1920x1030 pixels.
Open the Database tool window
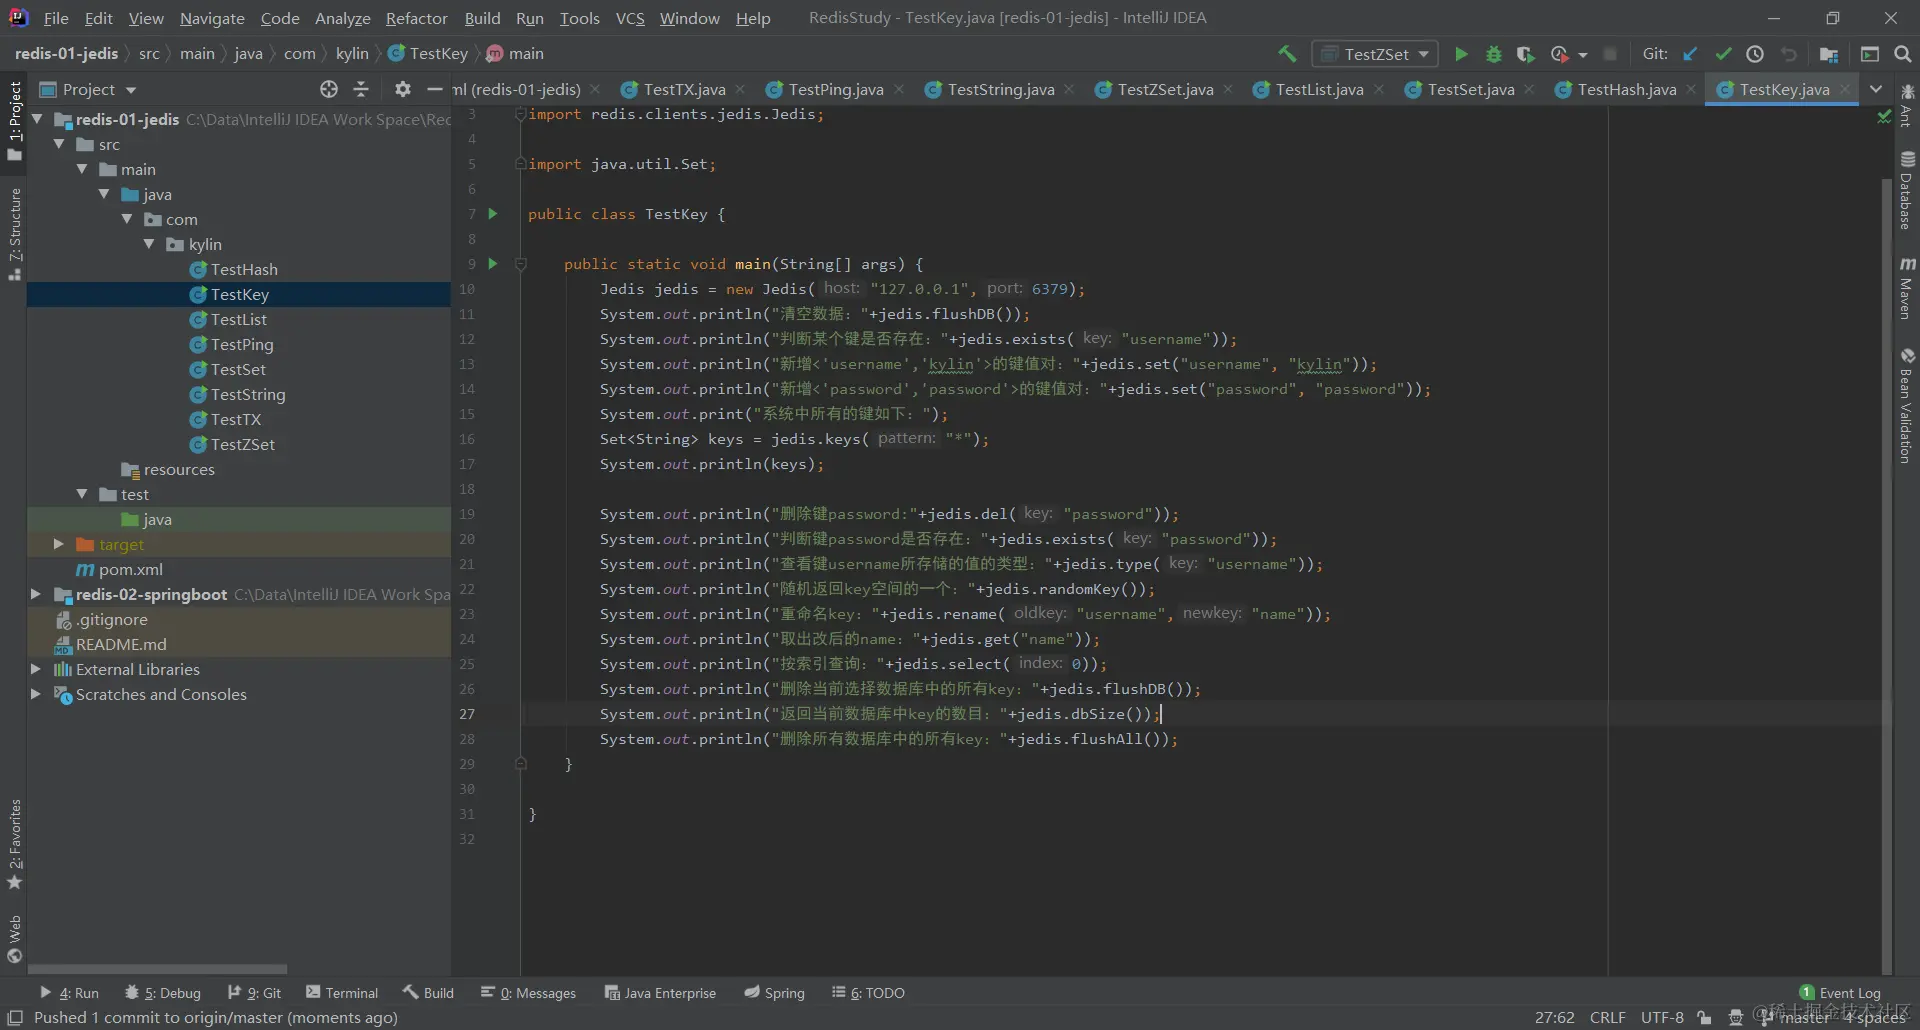click(1907, 191)
